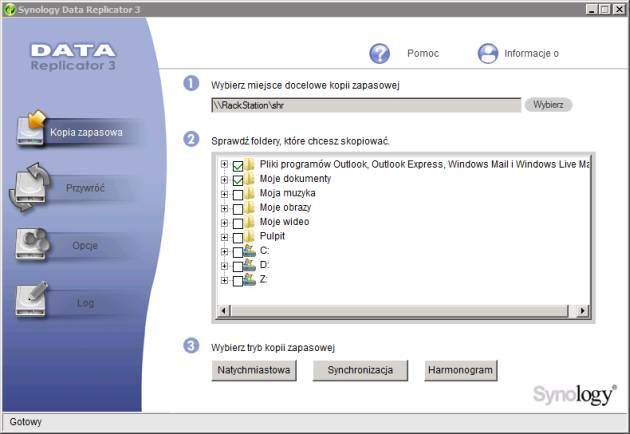
Task: Check the Moja muzyka checkbox
Action: (x=238, y=195)
